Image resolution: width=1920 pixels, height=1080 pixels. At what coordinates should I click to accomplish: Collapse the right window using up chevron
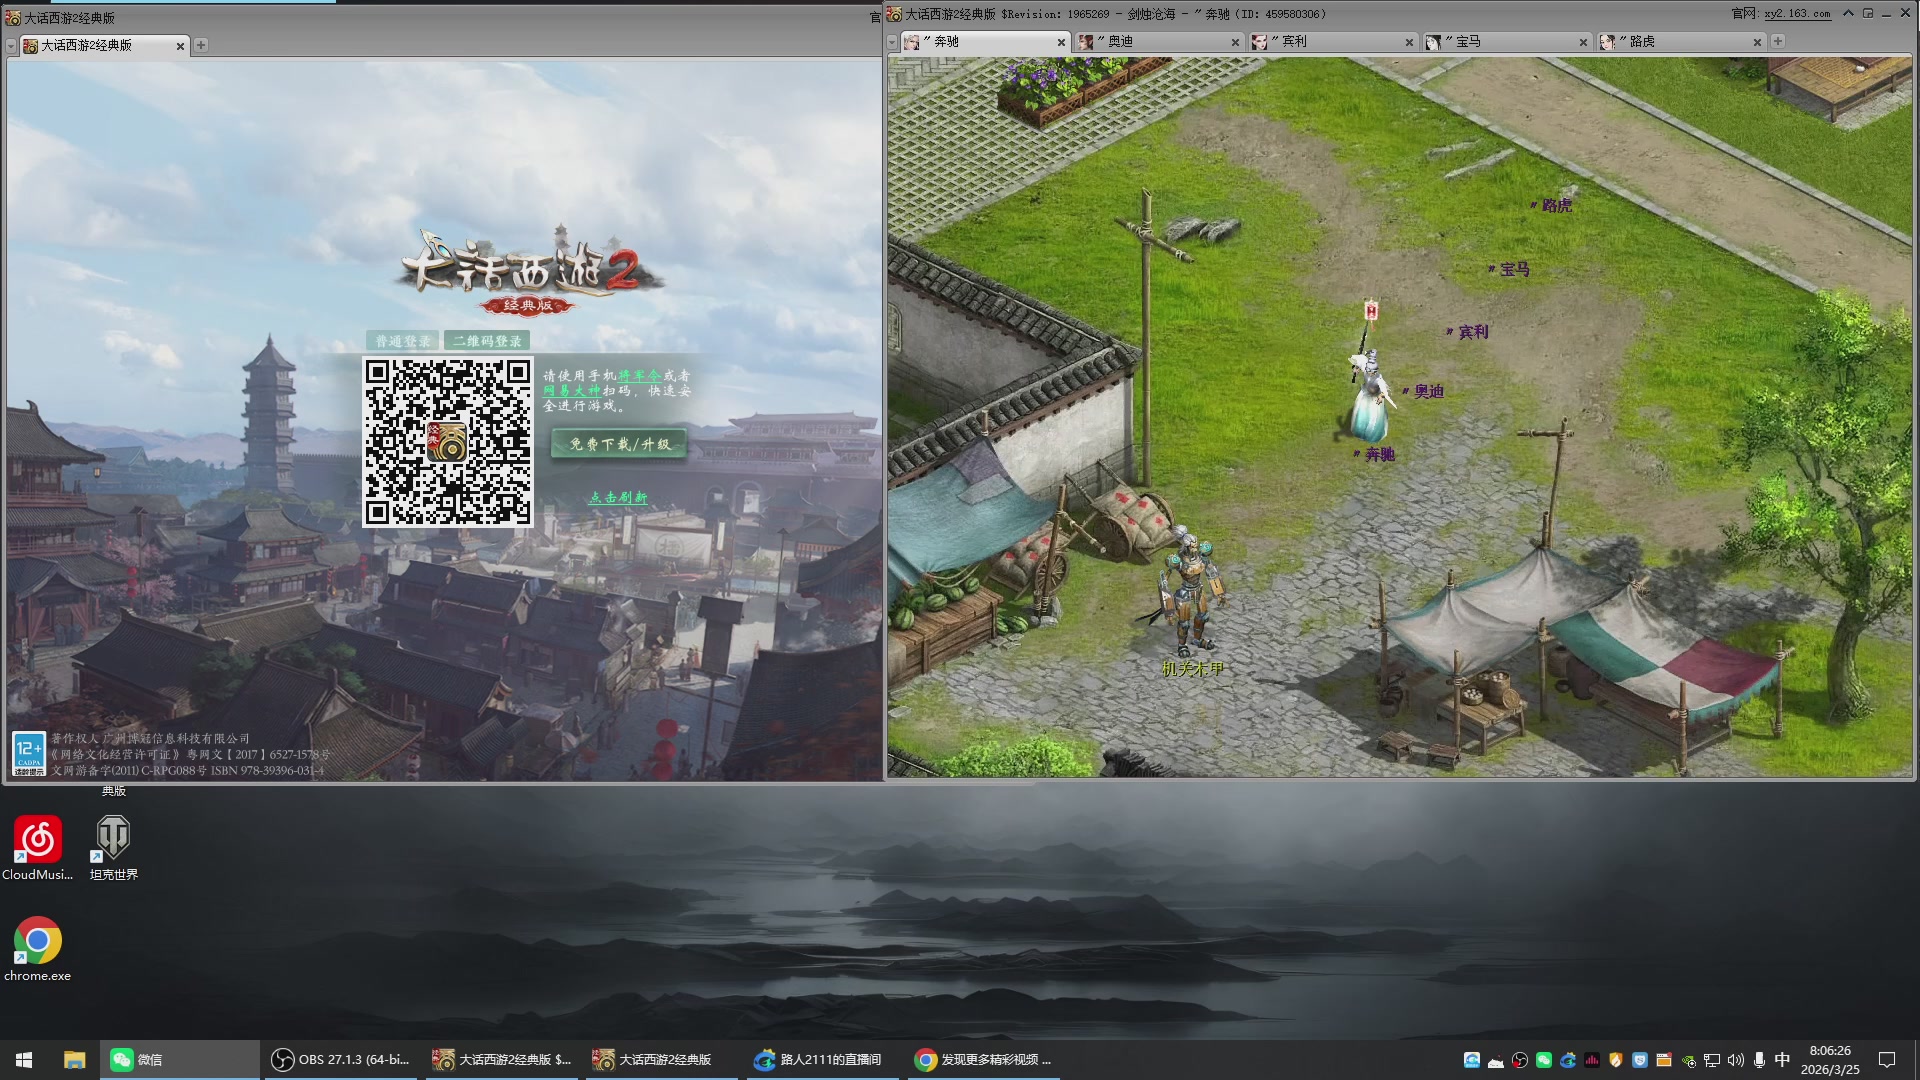tap(1848, 14)
